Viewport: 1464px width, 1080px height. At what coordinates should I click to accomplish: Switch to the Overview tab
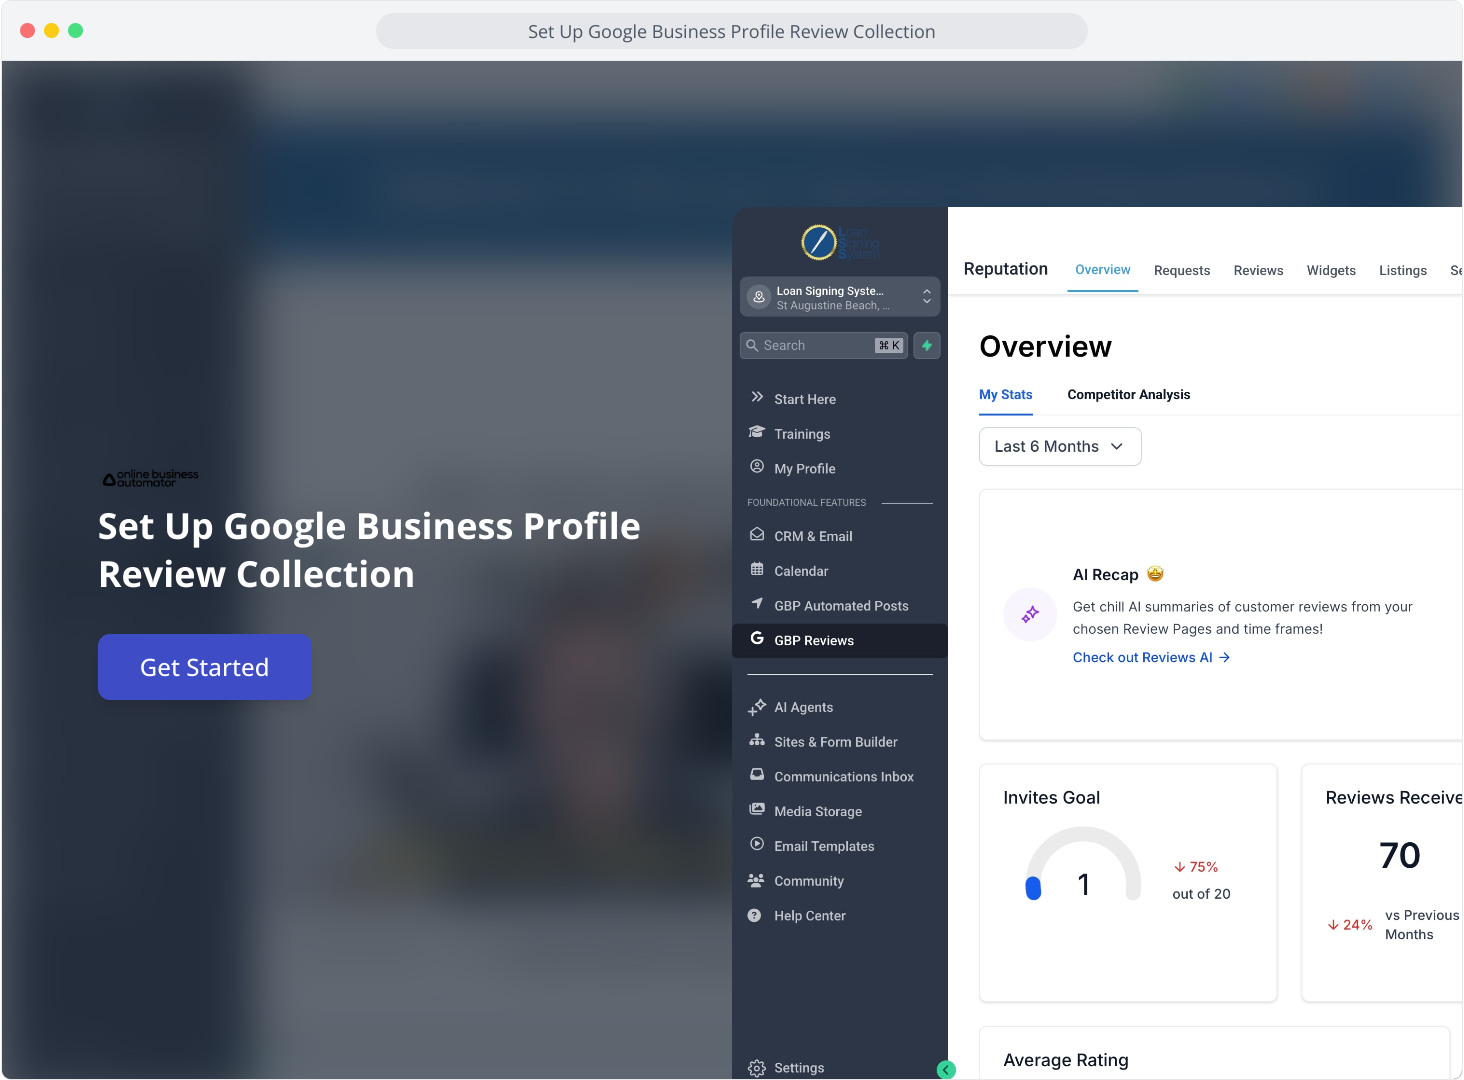[x=1103, y=270]
